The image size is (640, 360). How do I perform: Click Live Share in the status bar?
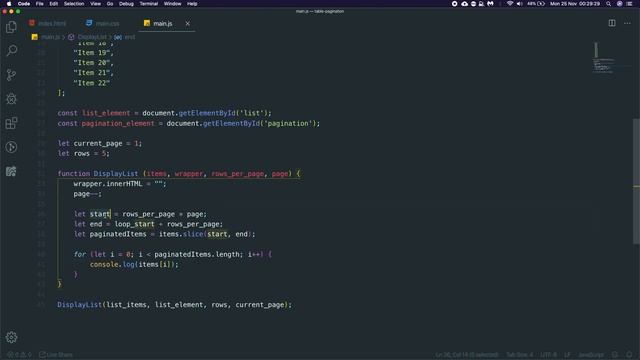click(x=56, y=355)
